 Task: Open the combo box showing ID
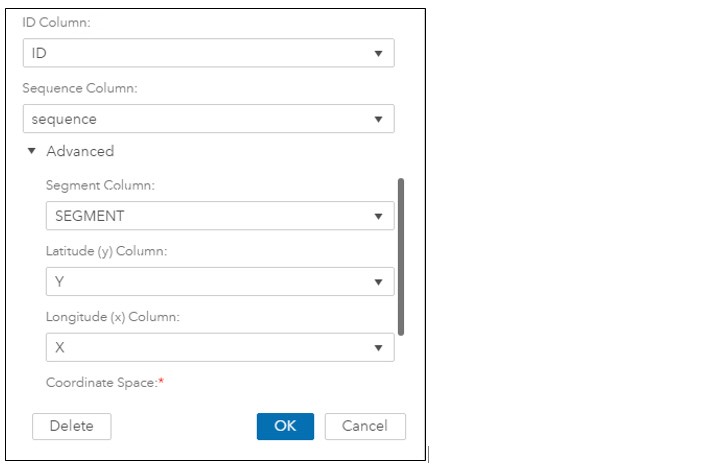(209, 53)
